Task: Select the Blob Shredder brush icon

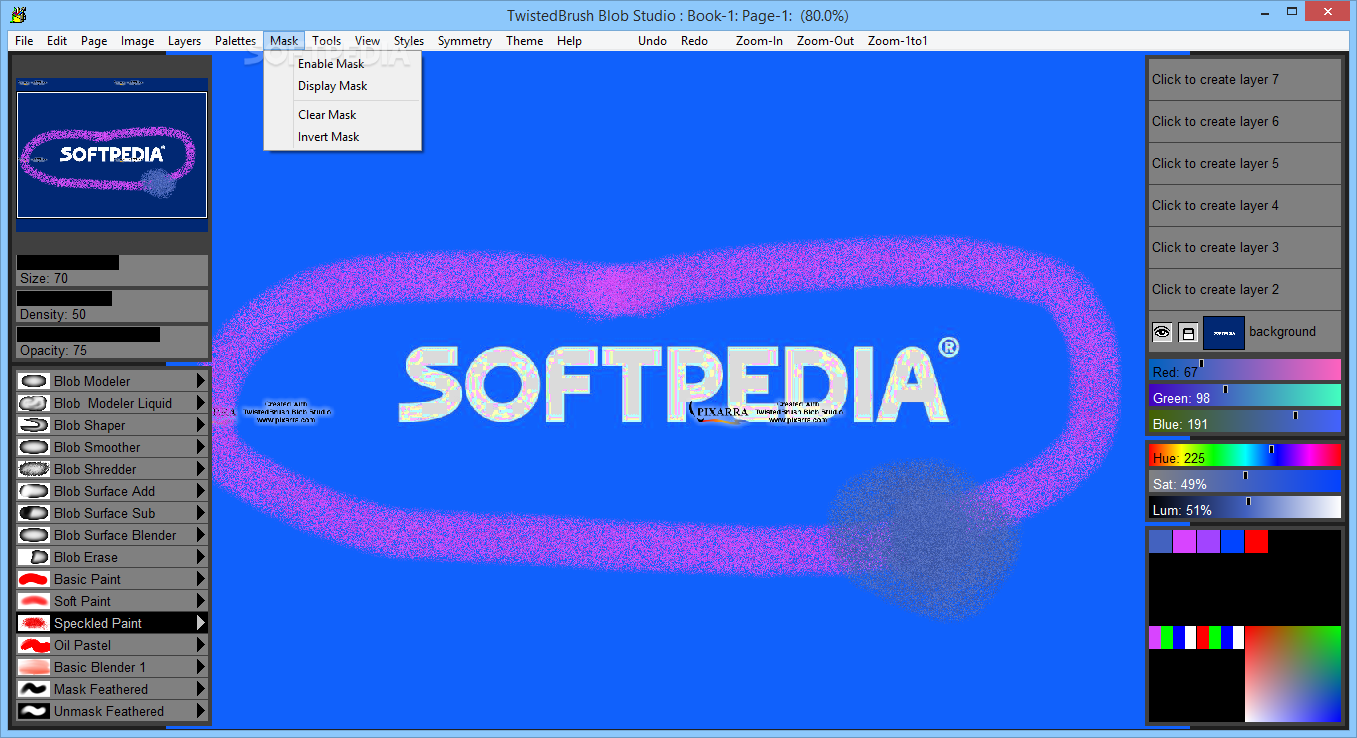Action: [34, 469]
